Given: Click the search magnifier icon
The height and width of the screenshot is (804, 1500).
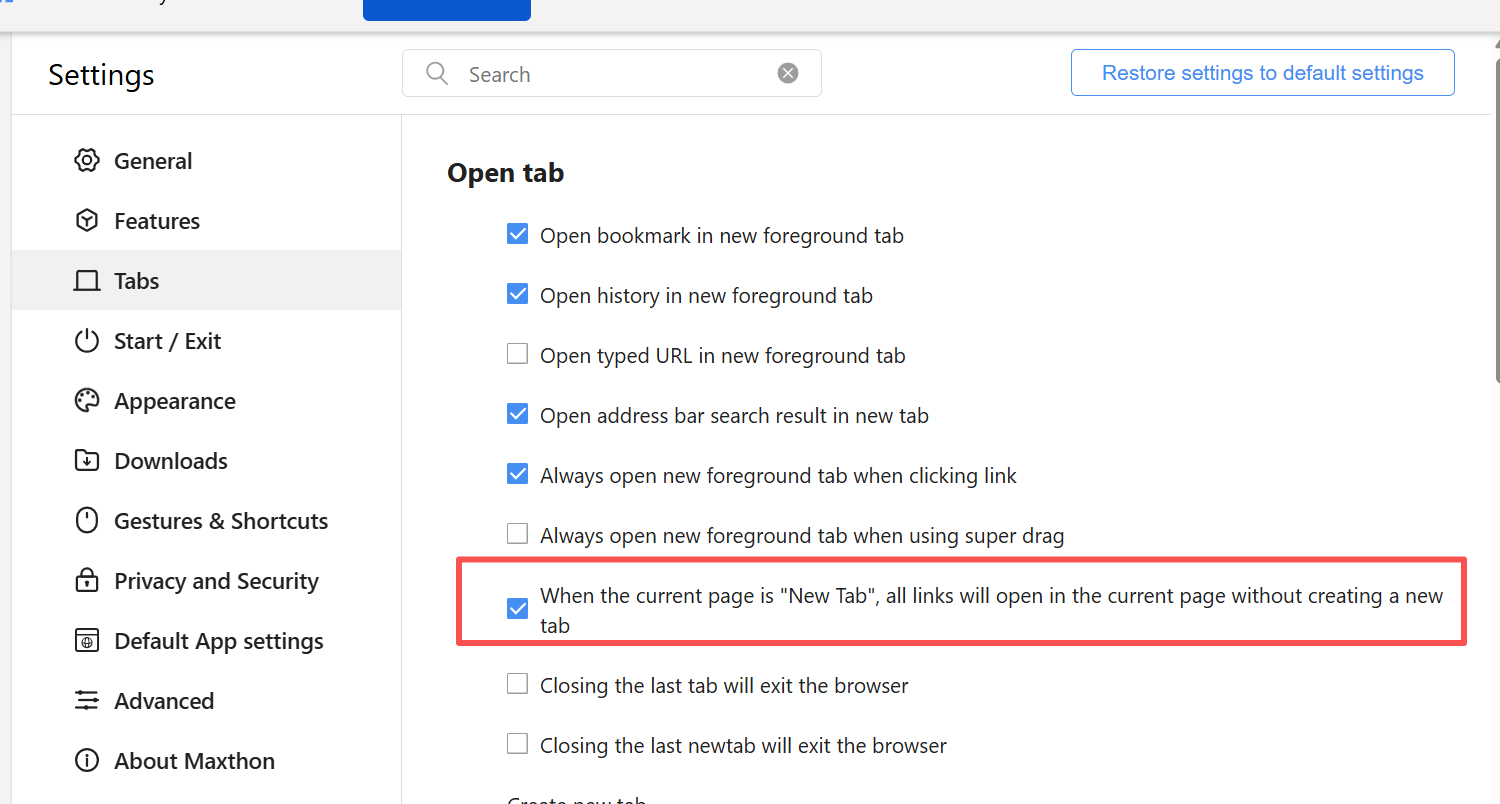Looking at the screenshot, I should pyautogui.click(x=437, y=74).
